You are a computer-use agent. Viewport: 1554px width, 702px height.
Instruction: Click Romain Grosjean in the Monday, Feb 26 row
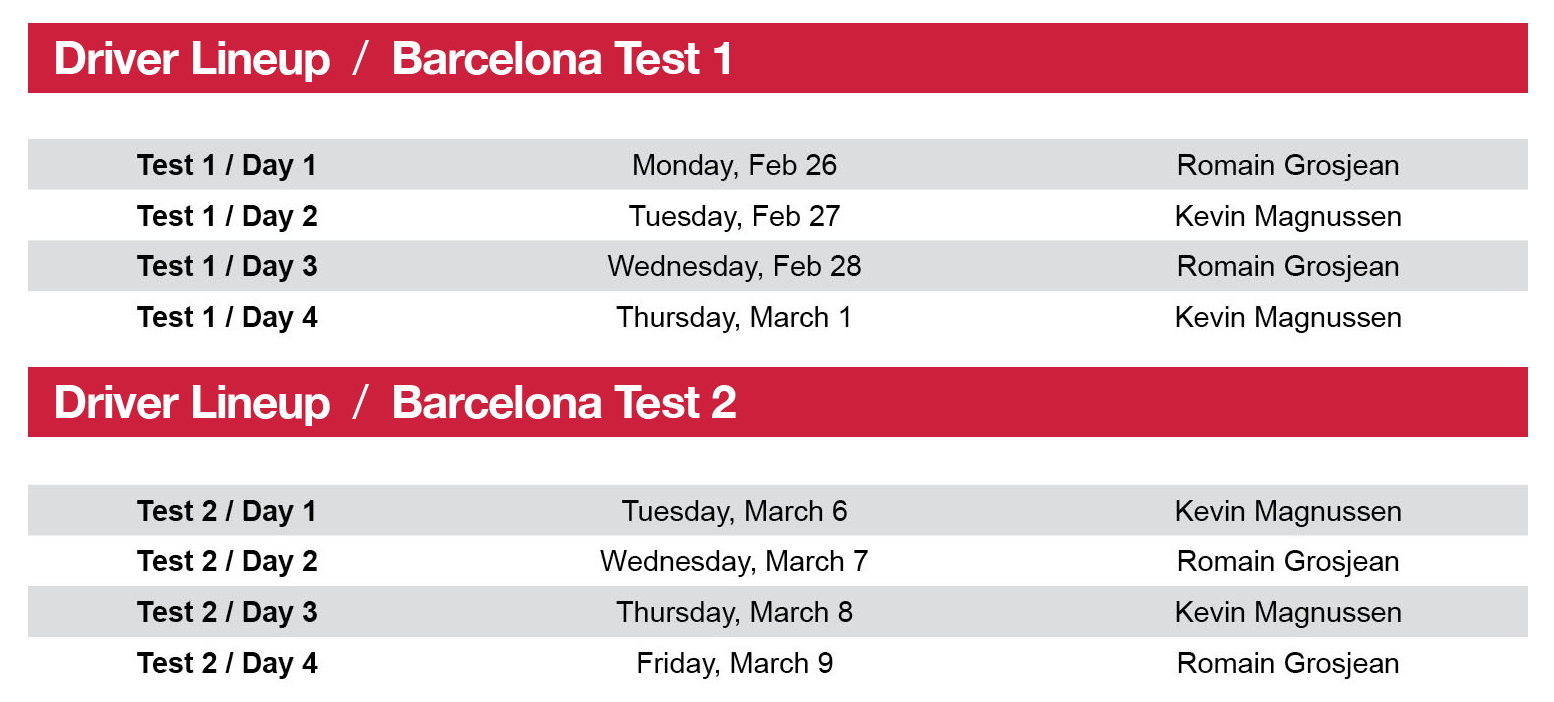[1287, 165]
